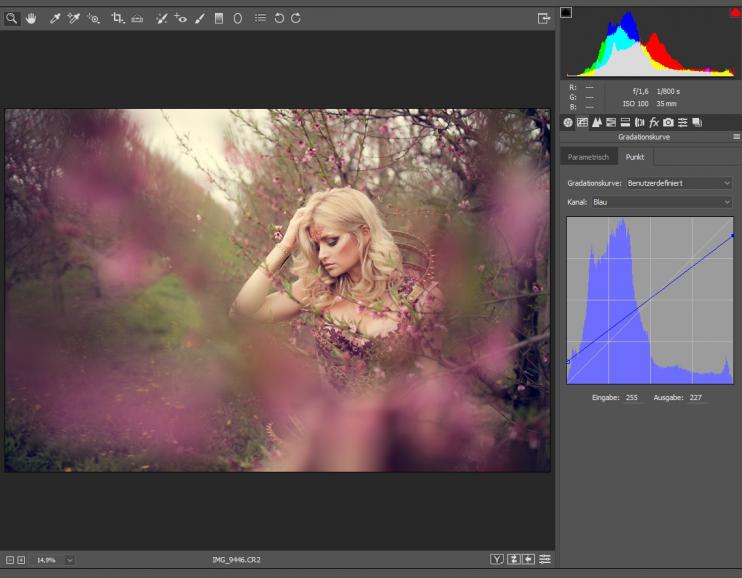This screenshot has height=578, width=742.
Task: Open the Split Toning panel
Action: coord(625,123)
